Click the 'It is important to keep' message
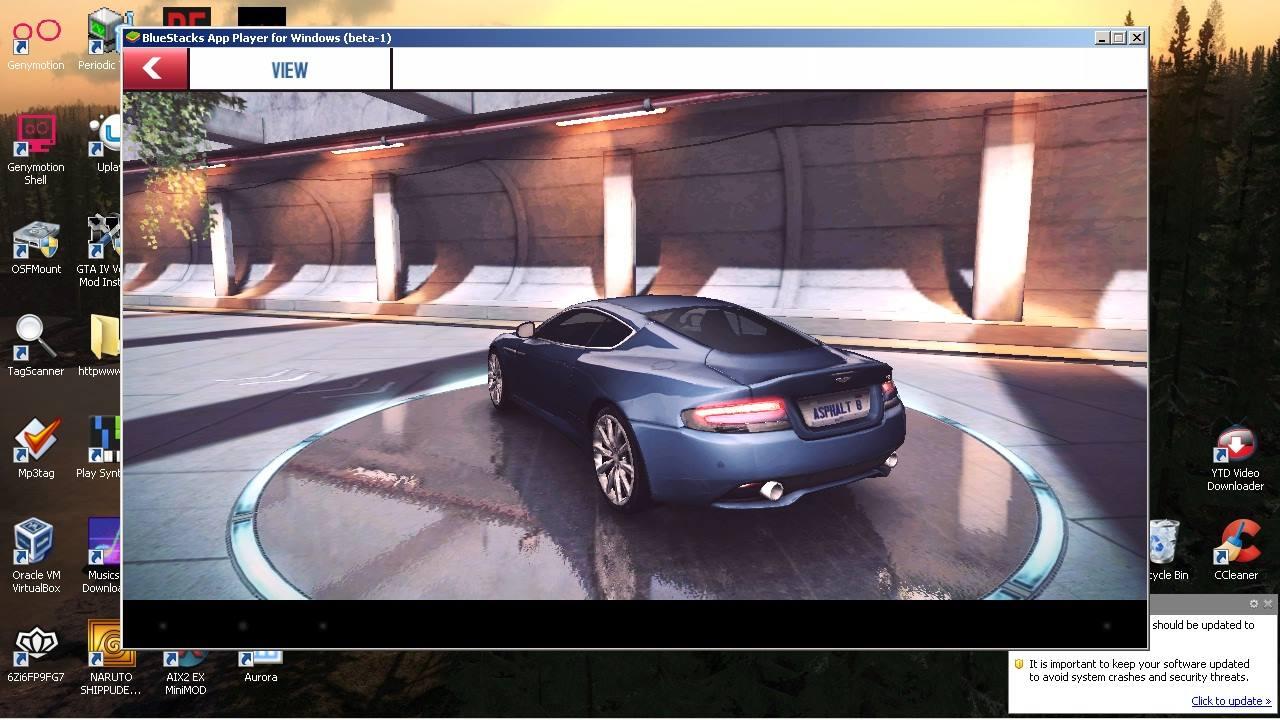 1140,670
